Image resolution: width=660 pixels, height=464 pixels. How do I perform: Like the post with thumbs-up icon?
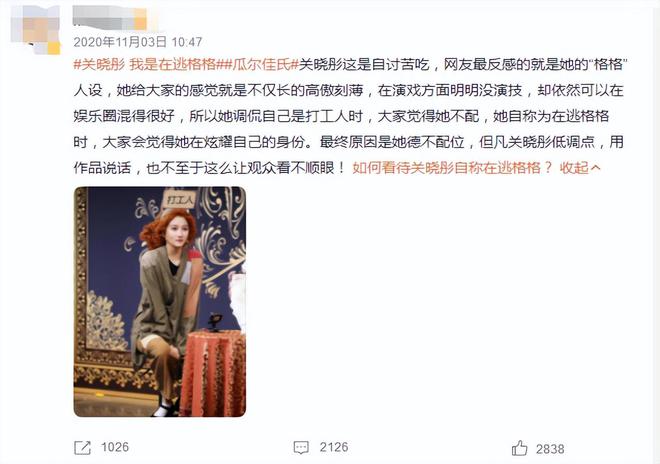[x=519, y=448]
